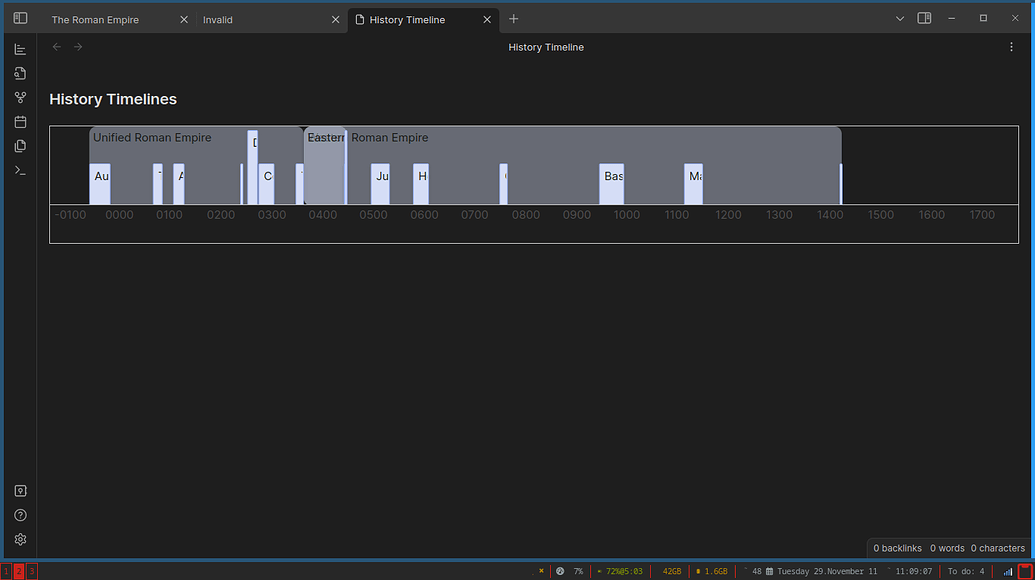Open the quick switcher file-search icon

click(x=20, y=73)
